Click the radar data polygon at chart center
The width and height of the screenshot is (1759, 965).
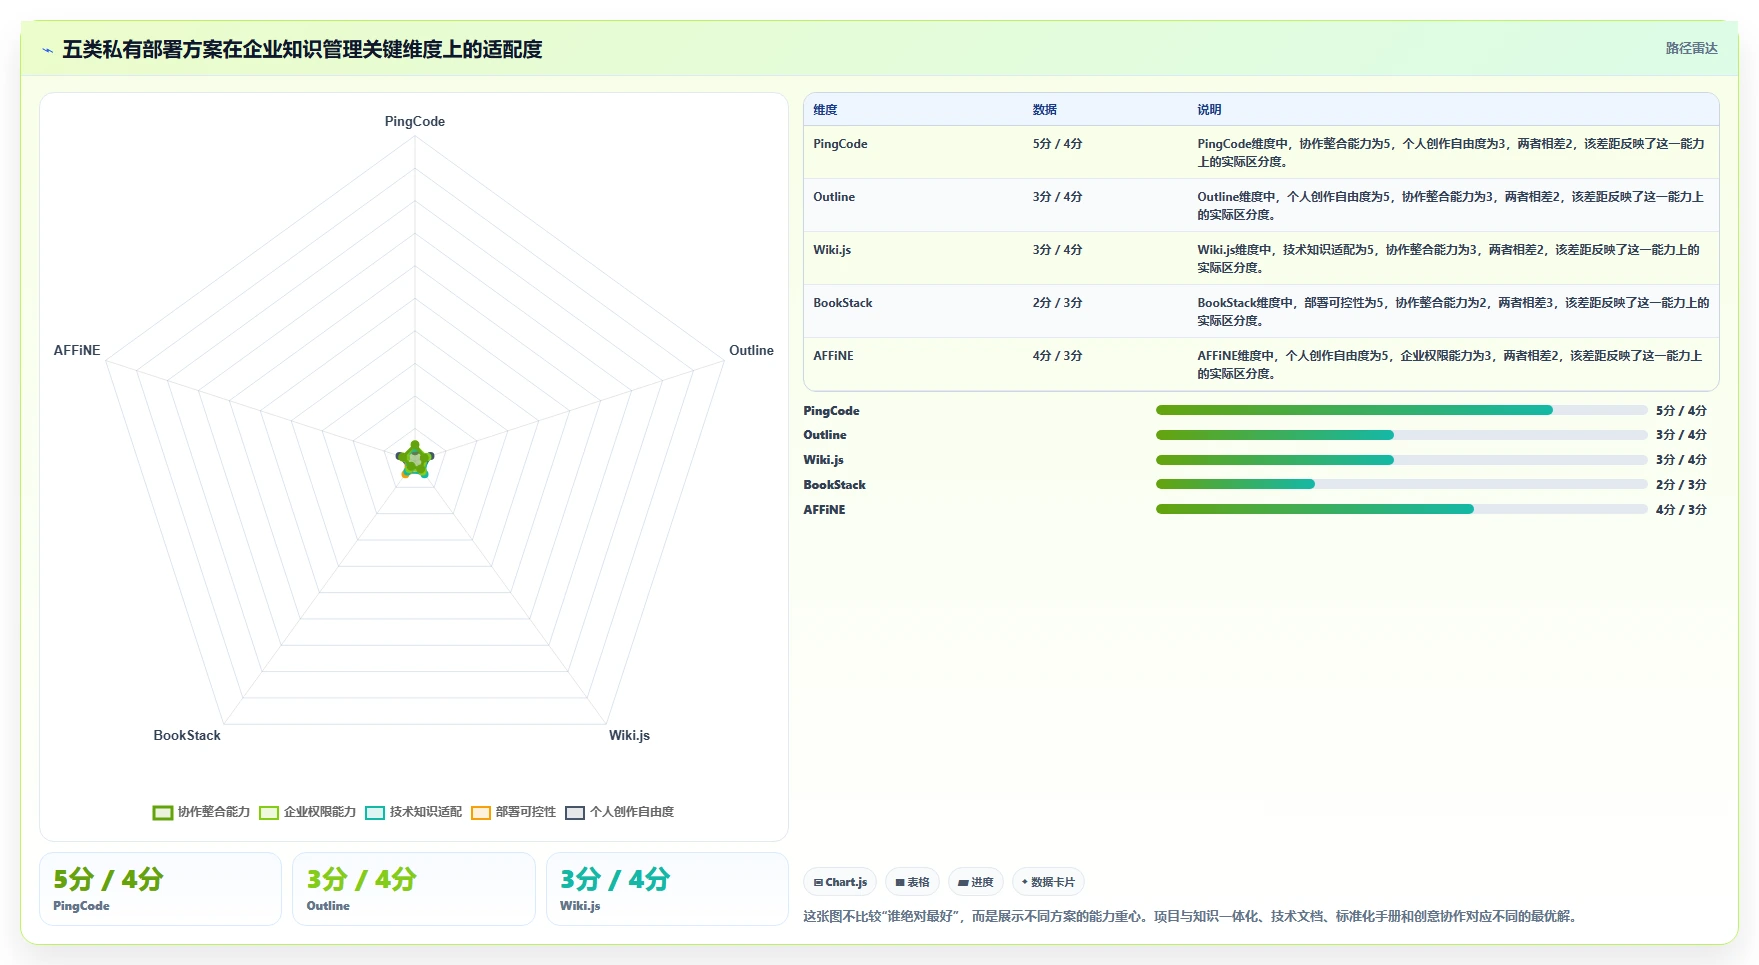click(x=414, y=461)
